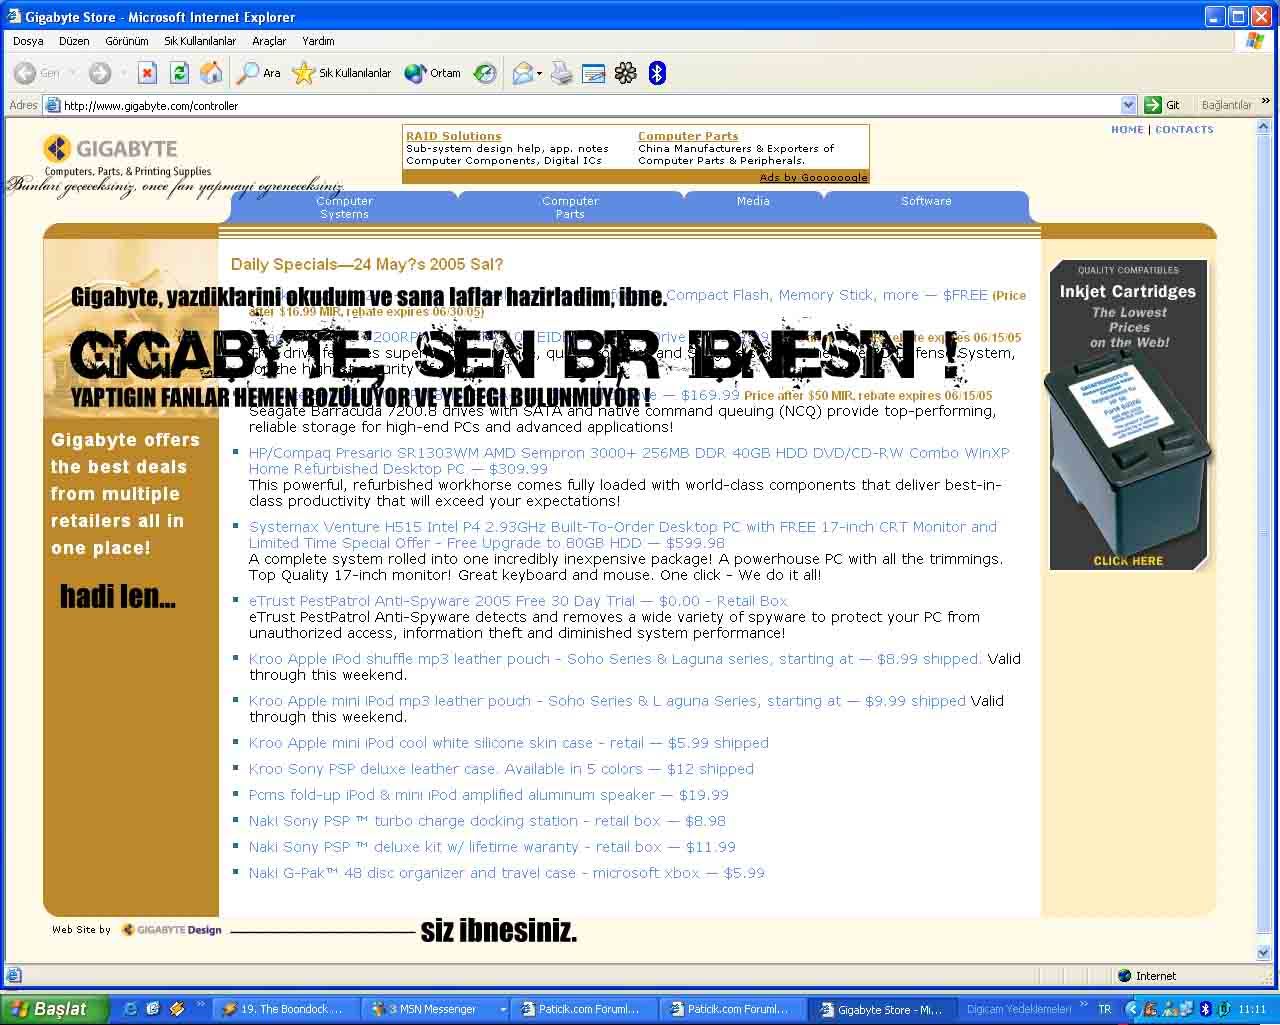Click the Mail envelope toolbar icon
The height and width of the screenshot is (1025, 1280).
click(522, 73)
